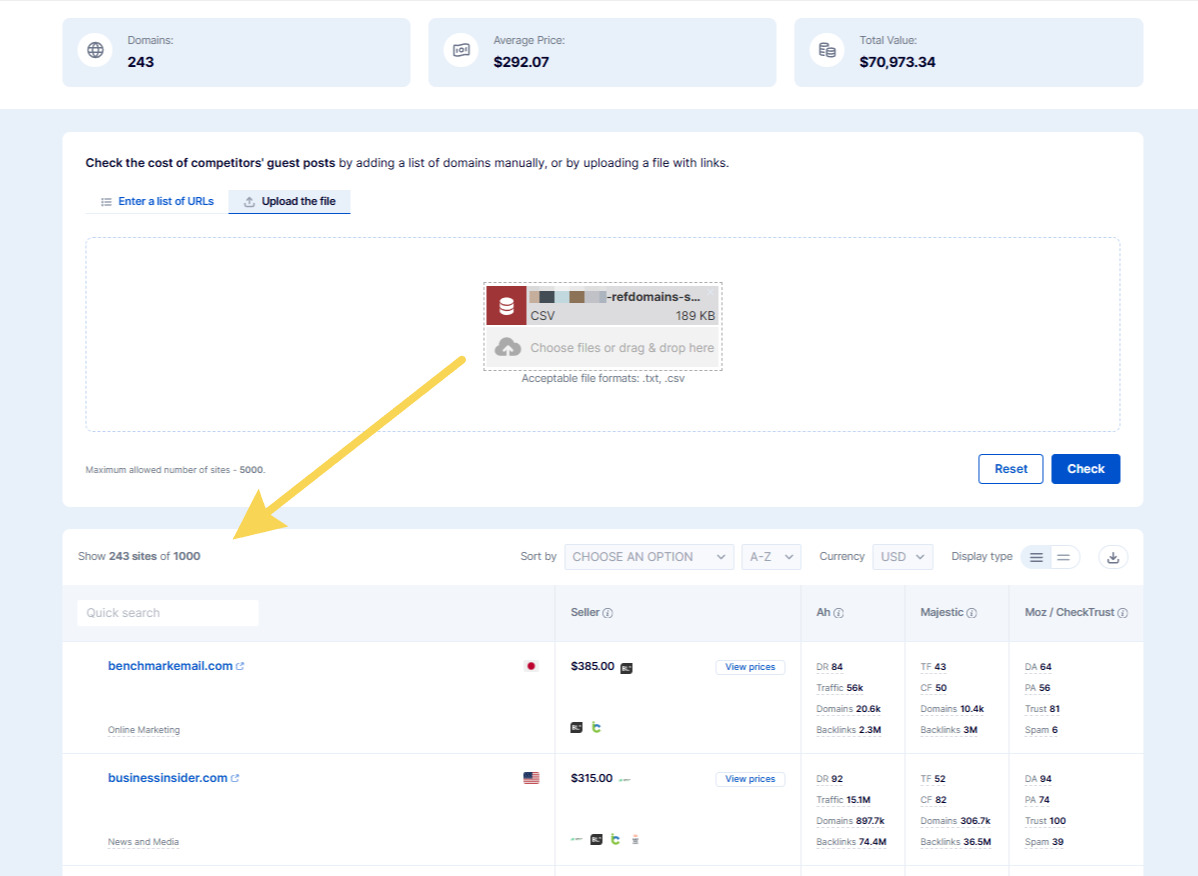The width and height of the screenshot is (1198, 876).
Task: Click the Total Value calculator icon
Action: coord(827,48)
